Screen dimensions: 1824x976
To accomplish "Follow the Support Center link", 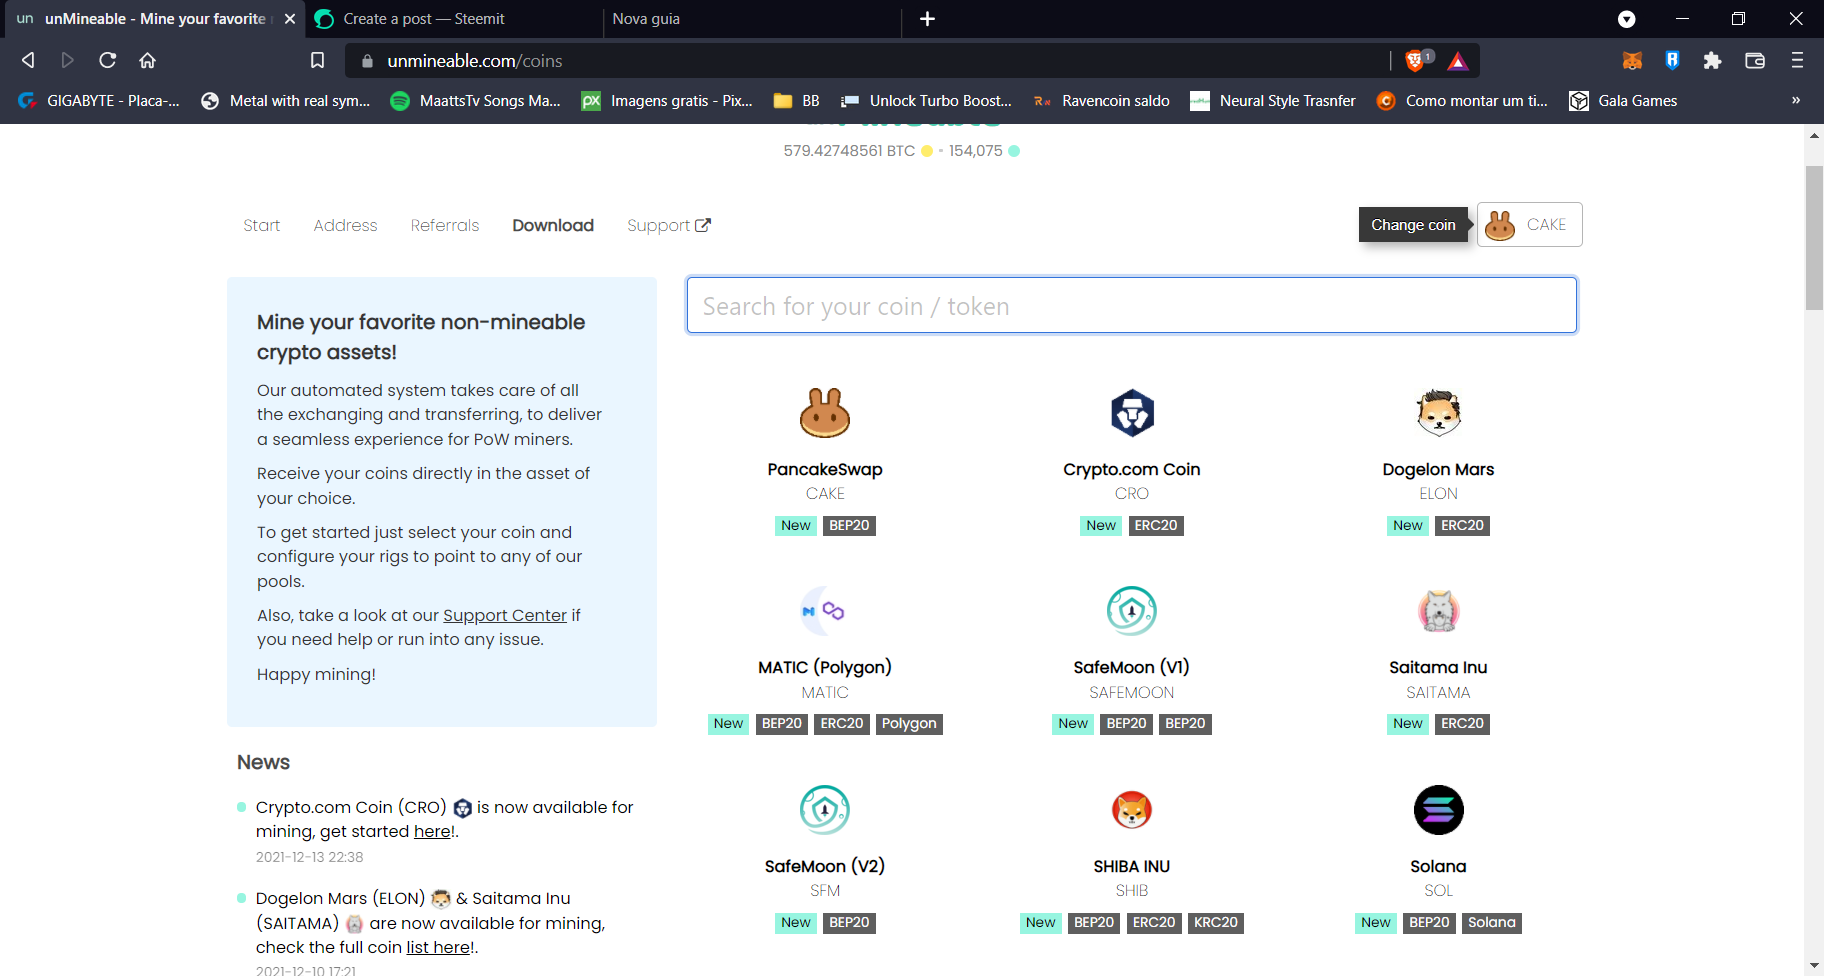I will coord(505,616).
